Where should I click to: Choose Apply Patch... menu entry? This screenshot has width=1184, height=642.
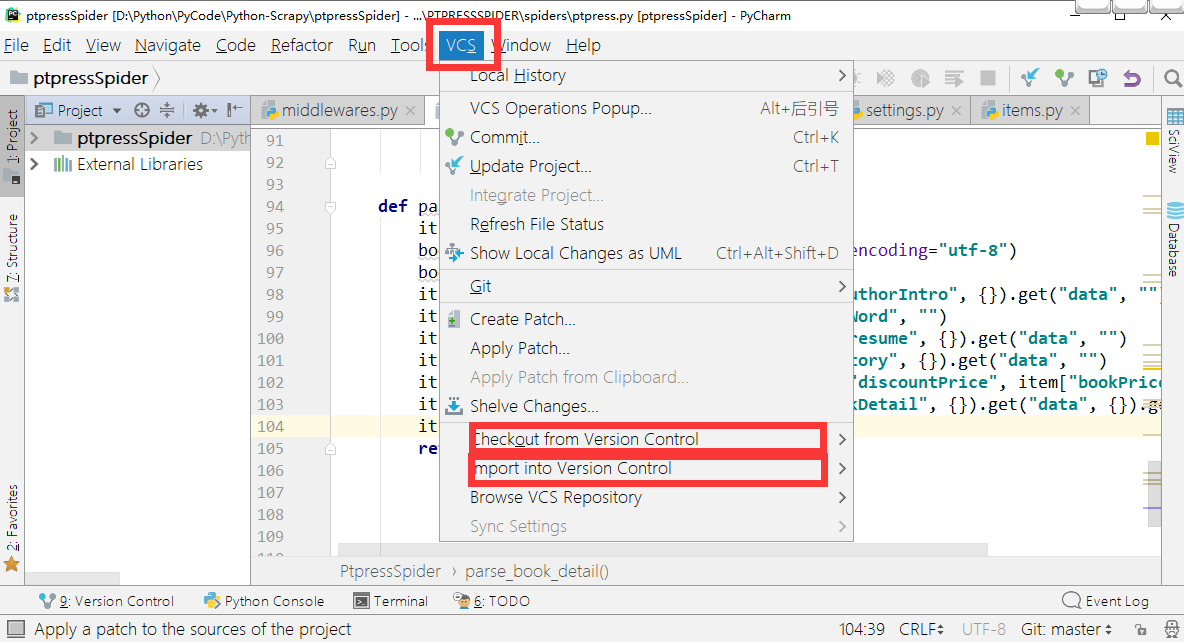coord(646,348)
